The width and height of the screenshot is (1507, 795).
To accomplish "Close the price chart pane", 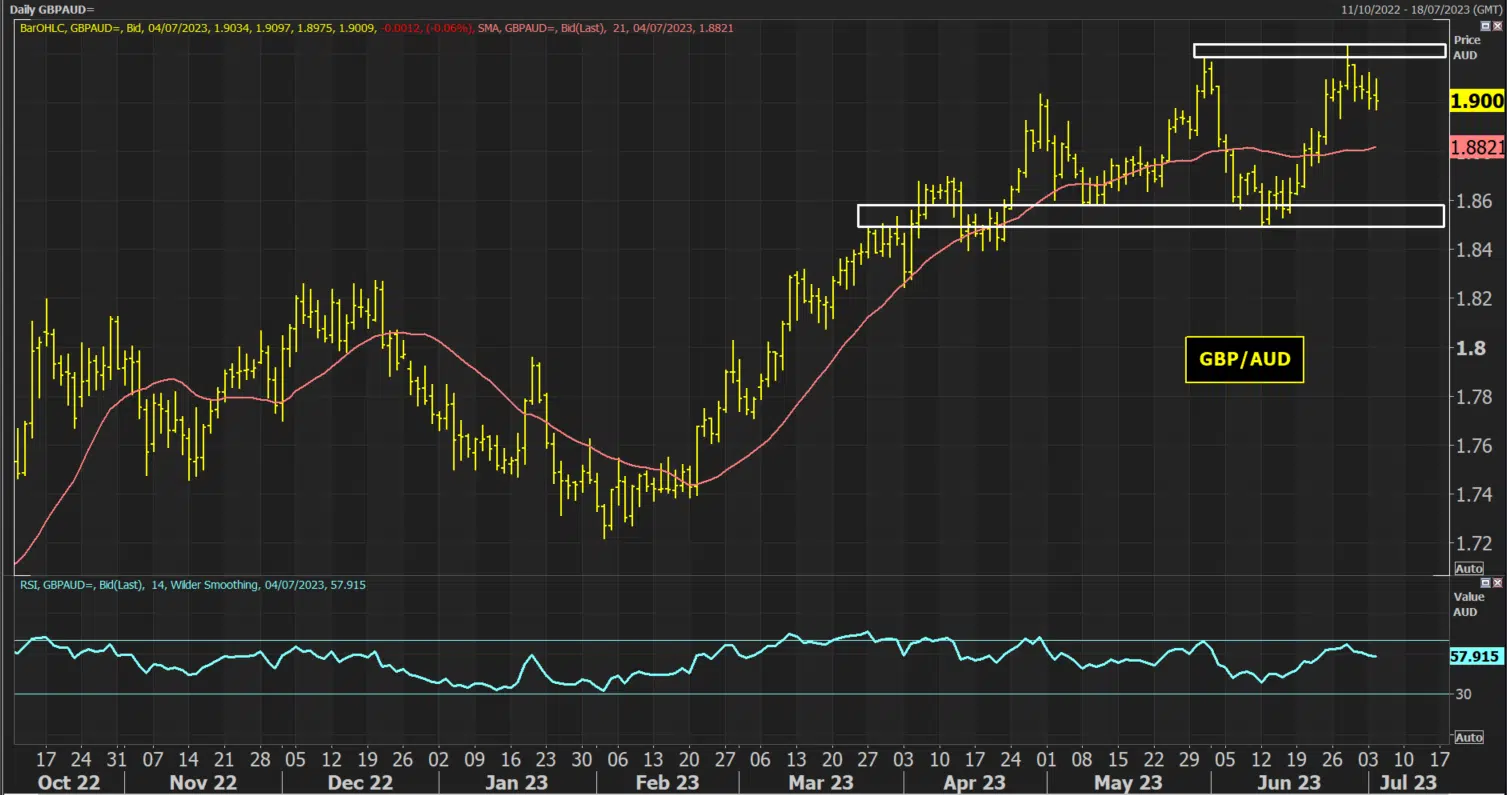I will point(1497,27).
